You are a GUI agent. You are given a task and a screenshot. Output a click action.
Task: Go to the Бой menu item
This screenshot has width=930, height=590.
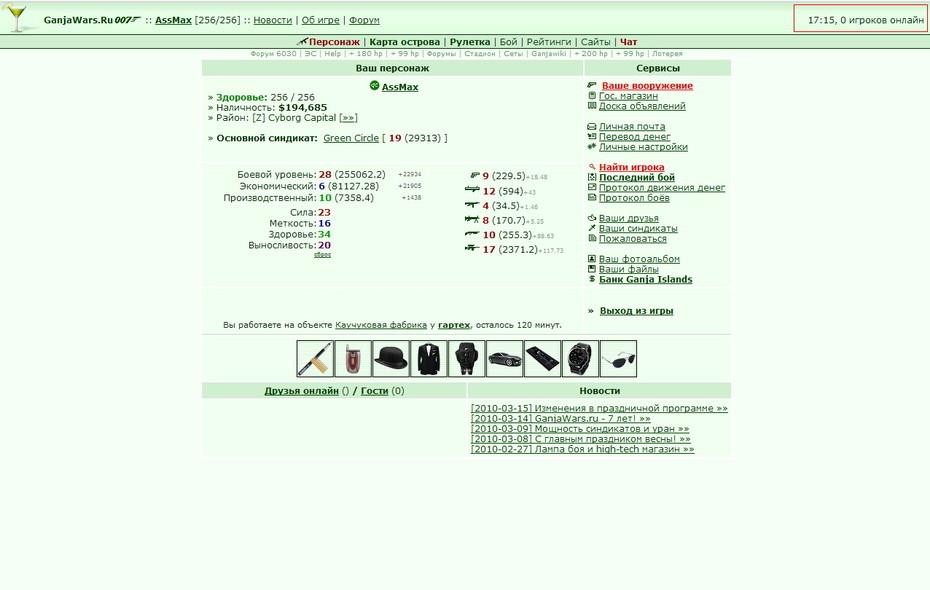pos(508,42)
